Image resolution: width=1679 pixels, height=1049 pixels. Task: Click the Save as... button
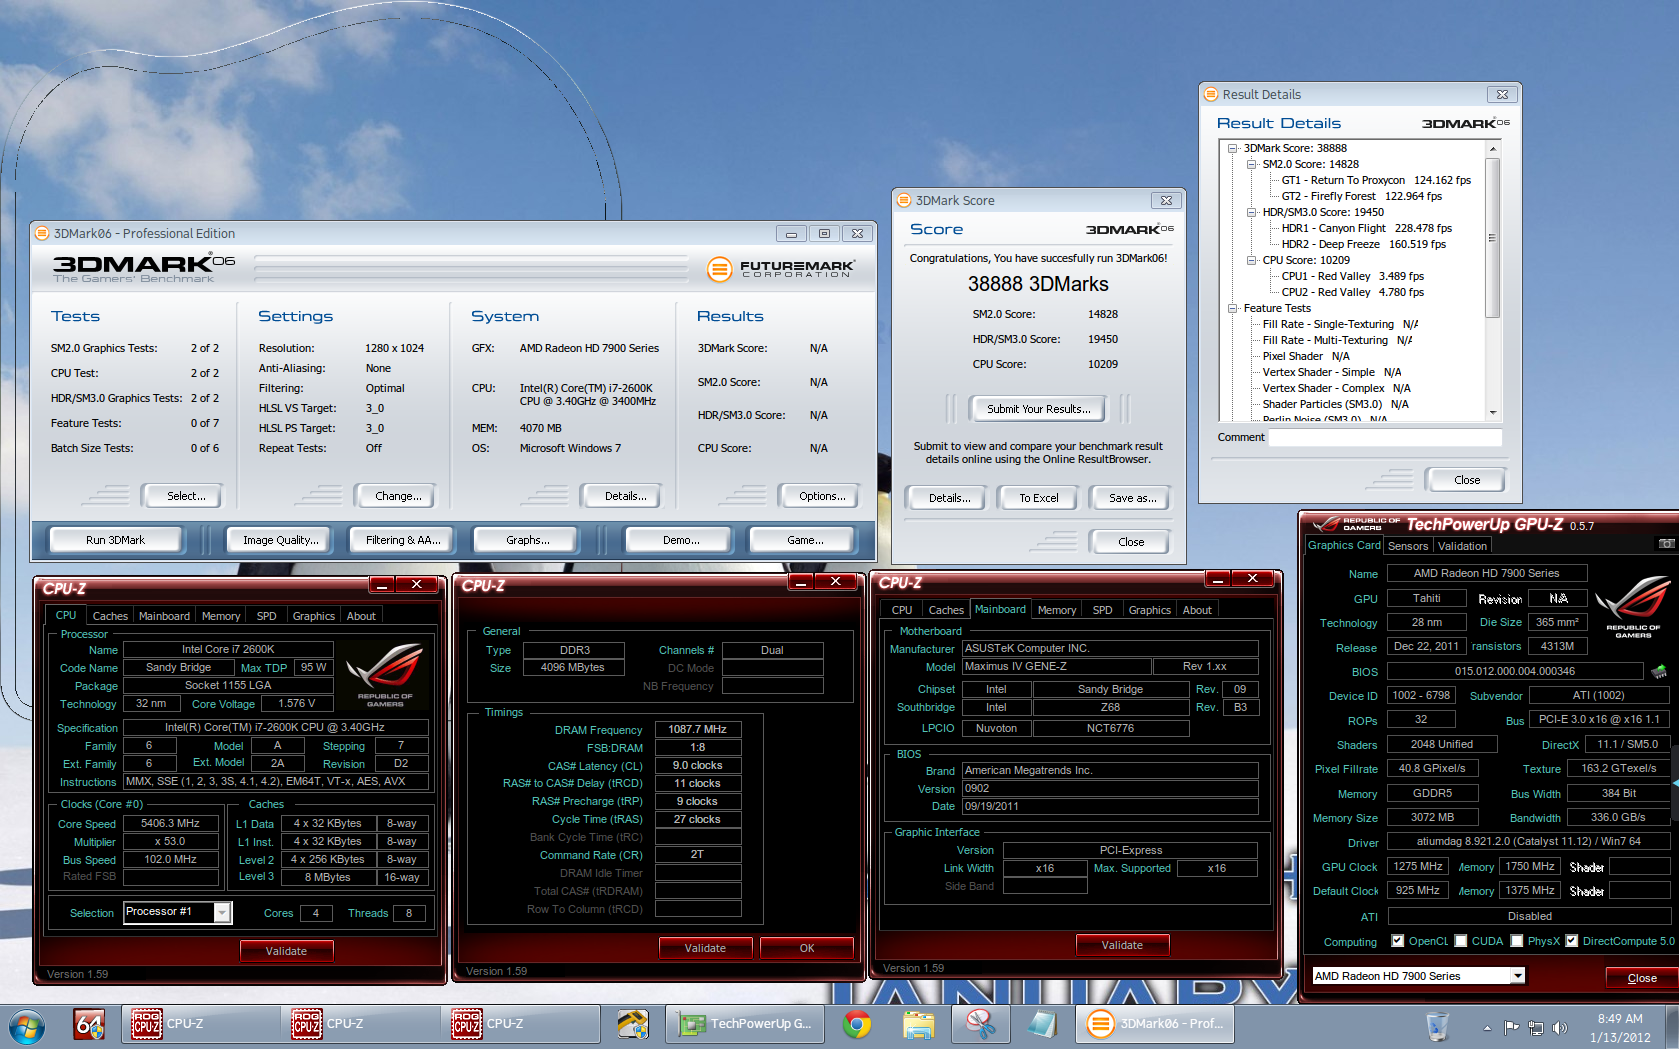coord(1132,498)
